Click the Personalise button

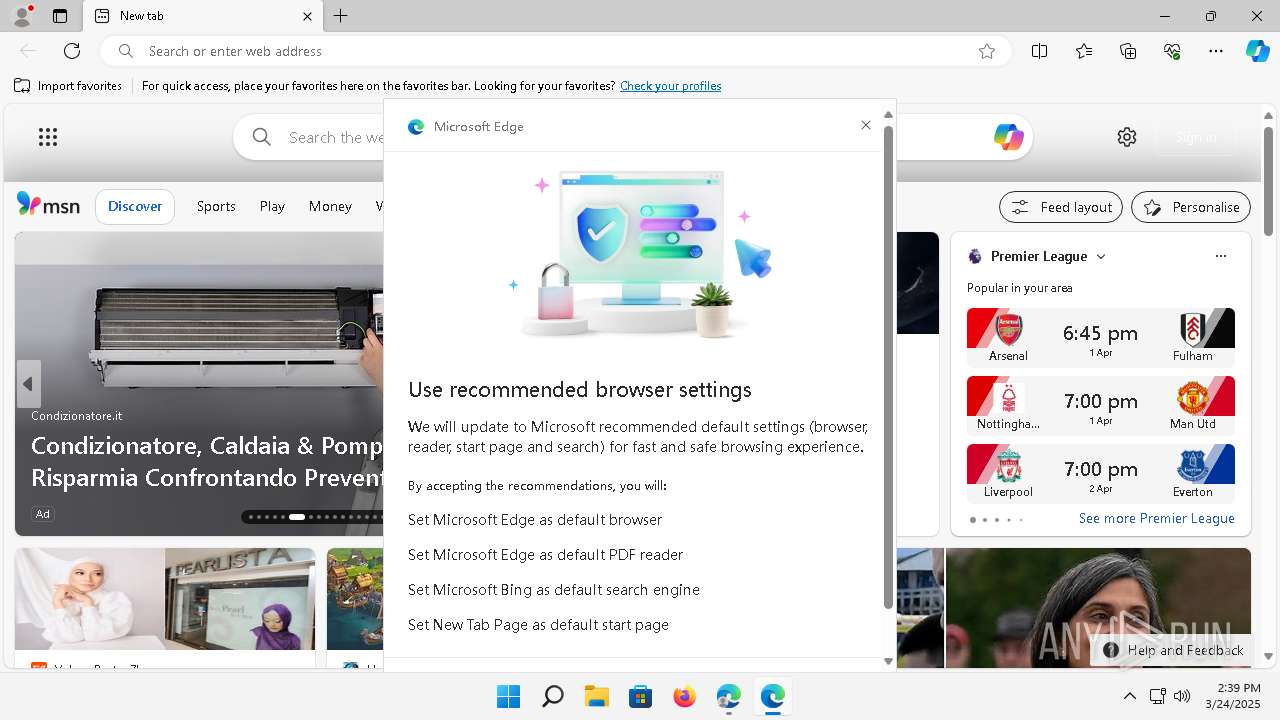[x=1191, y=207]
